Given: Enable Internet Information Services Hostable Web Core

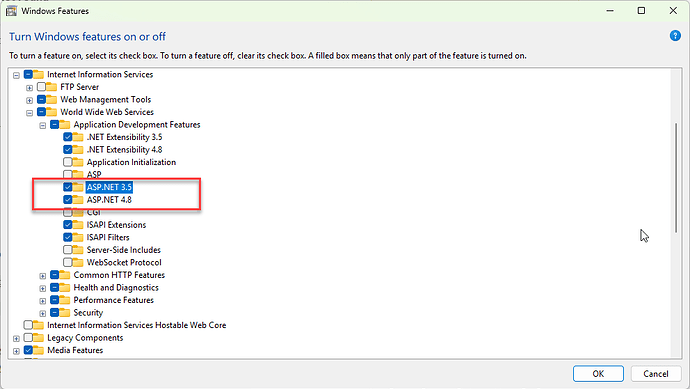Looking at the screenshot, I should pos(28,325).
